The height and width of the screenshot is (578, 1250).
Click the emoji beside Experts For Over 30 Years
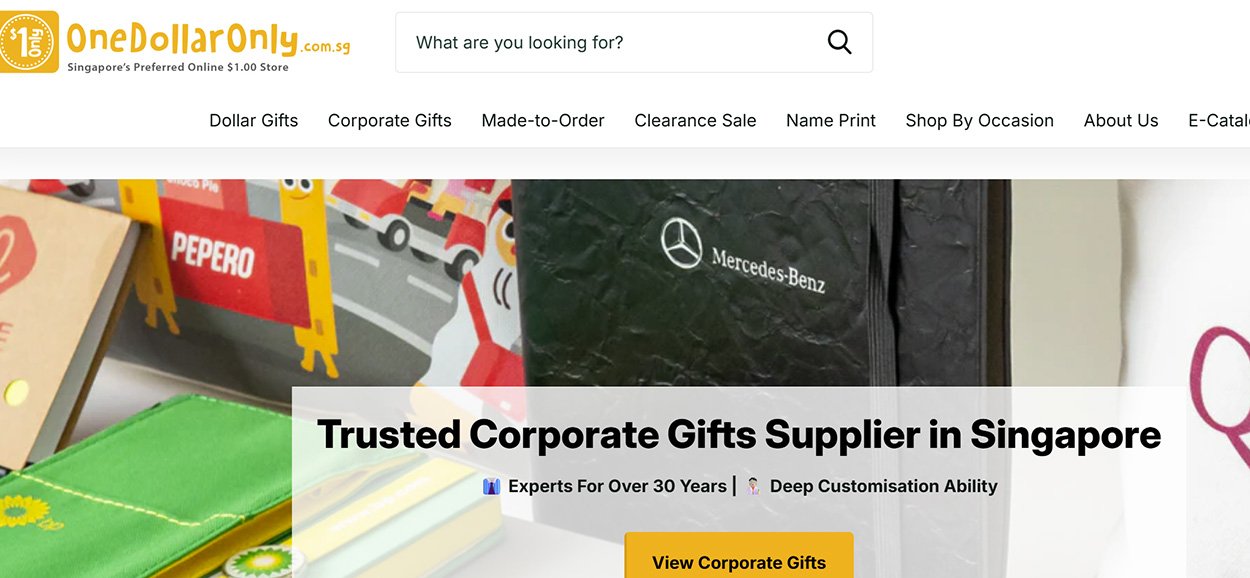[x=491, y=487]
